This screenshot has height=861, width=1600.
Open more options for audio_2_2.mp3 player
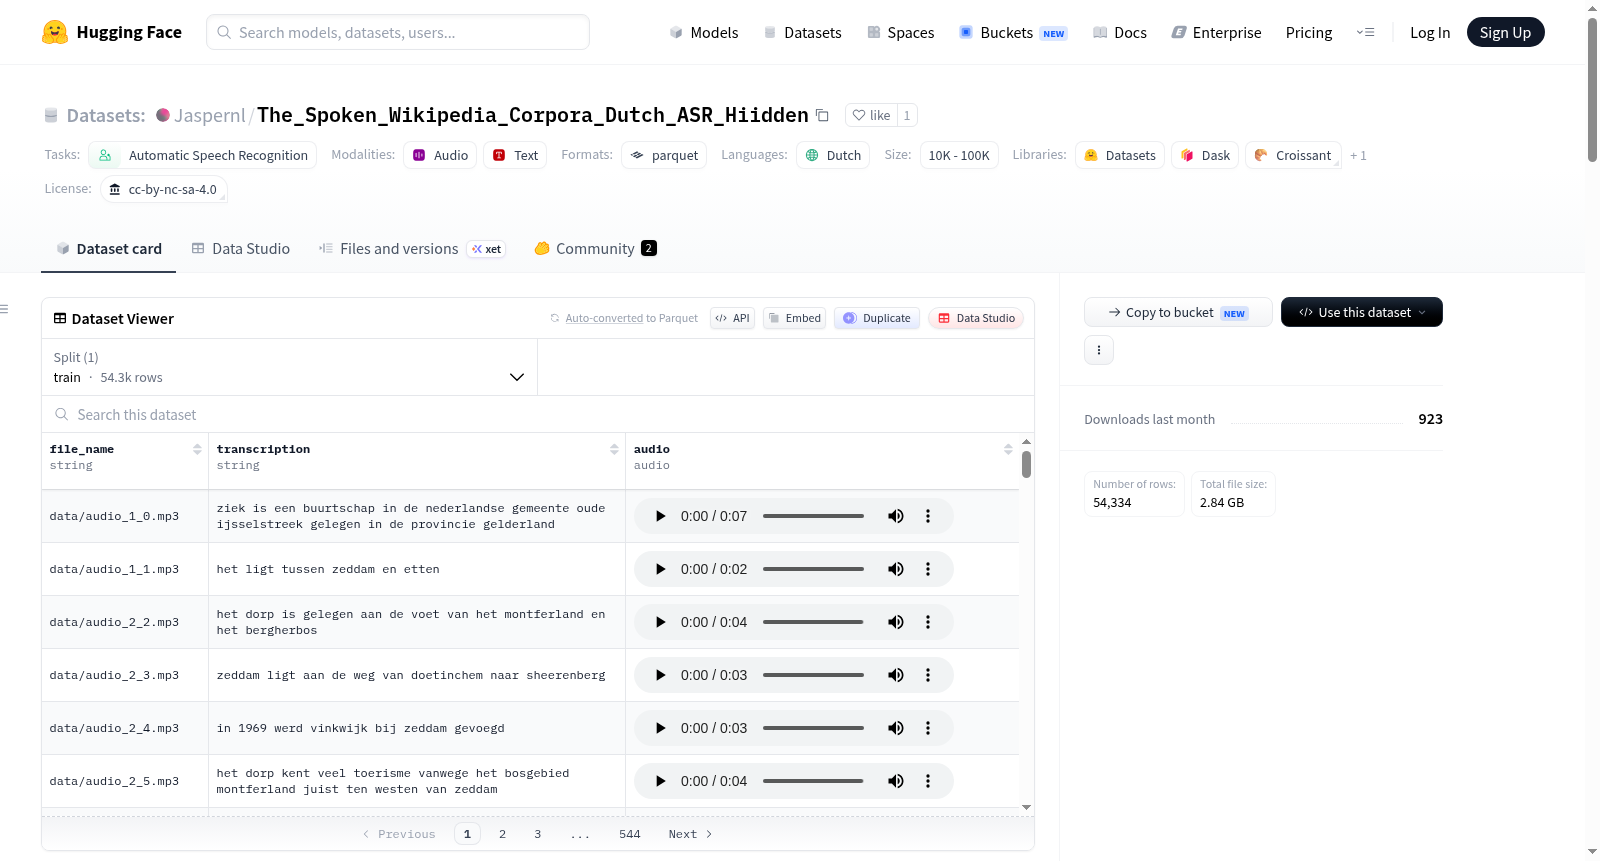[x=928, y=622]
